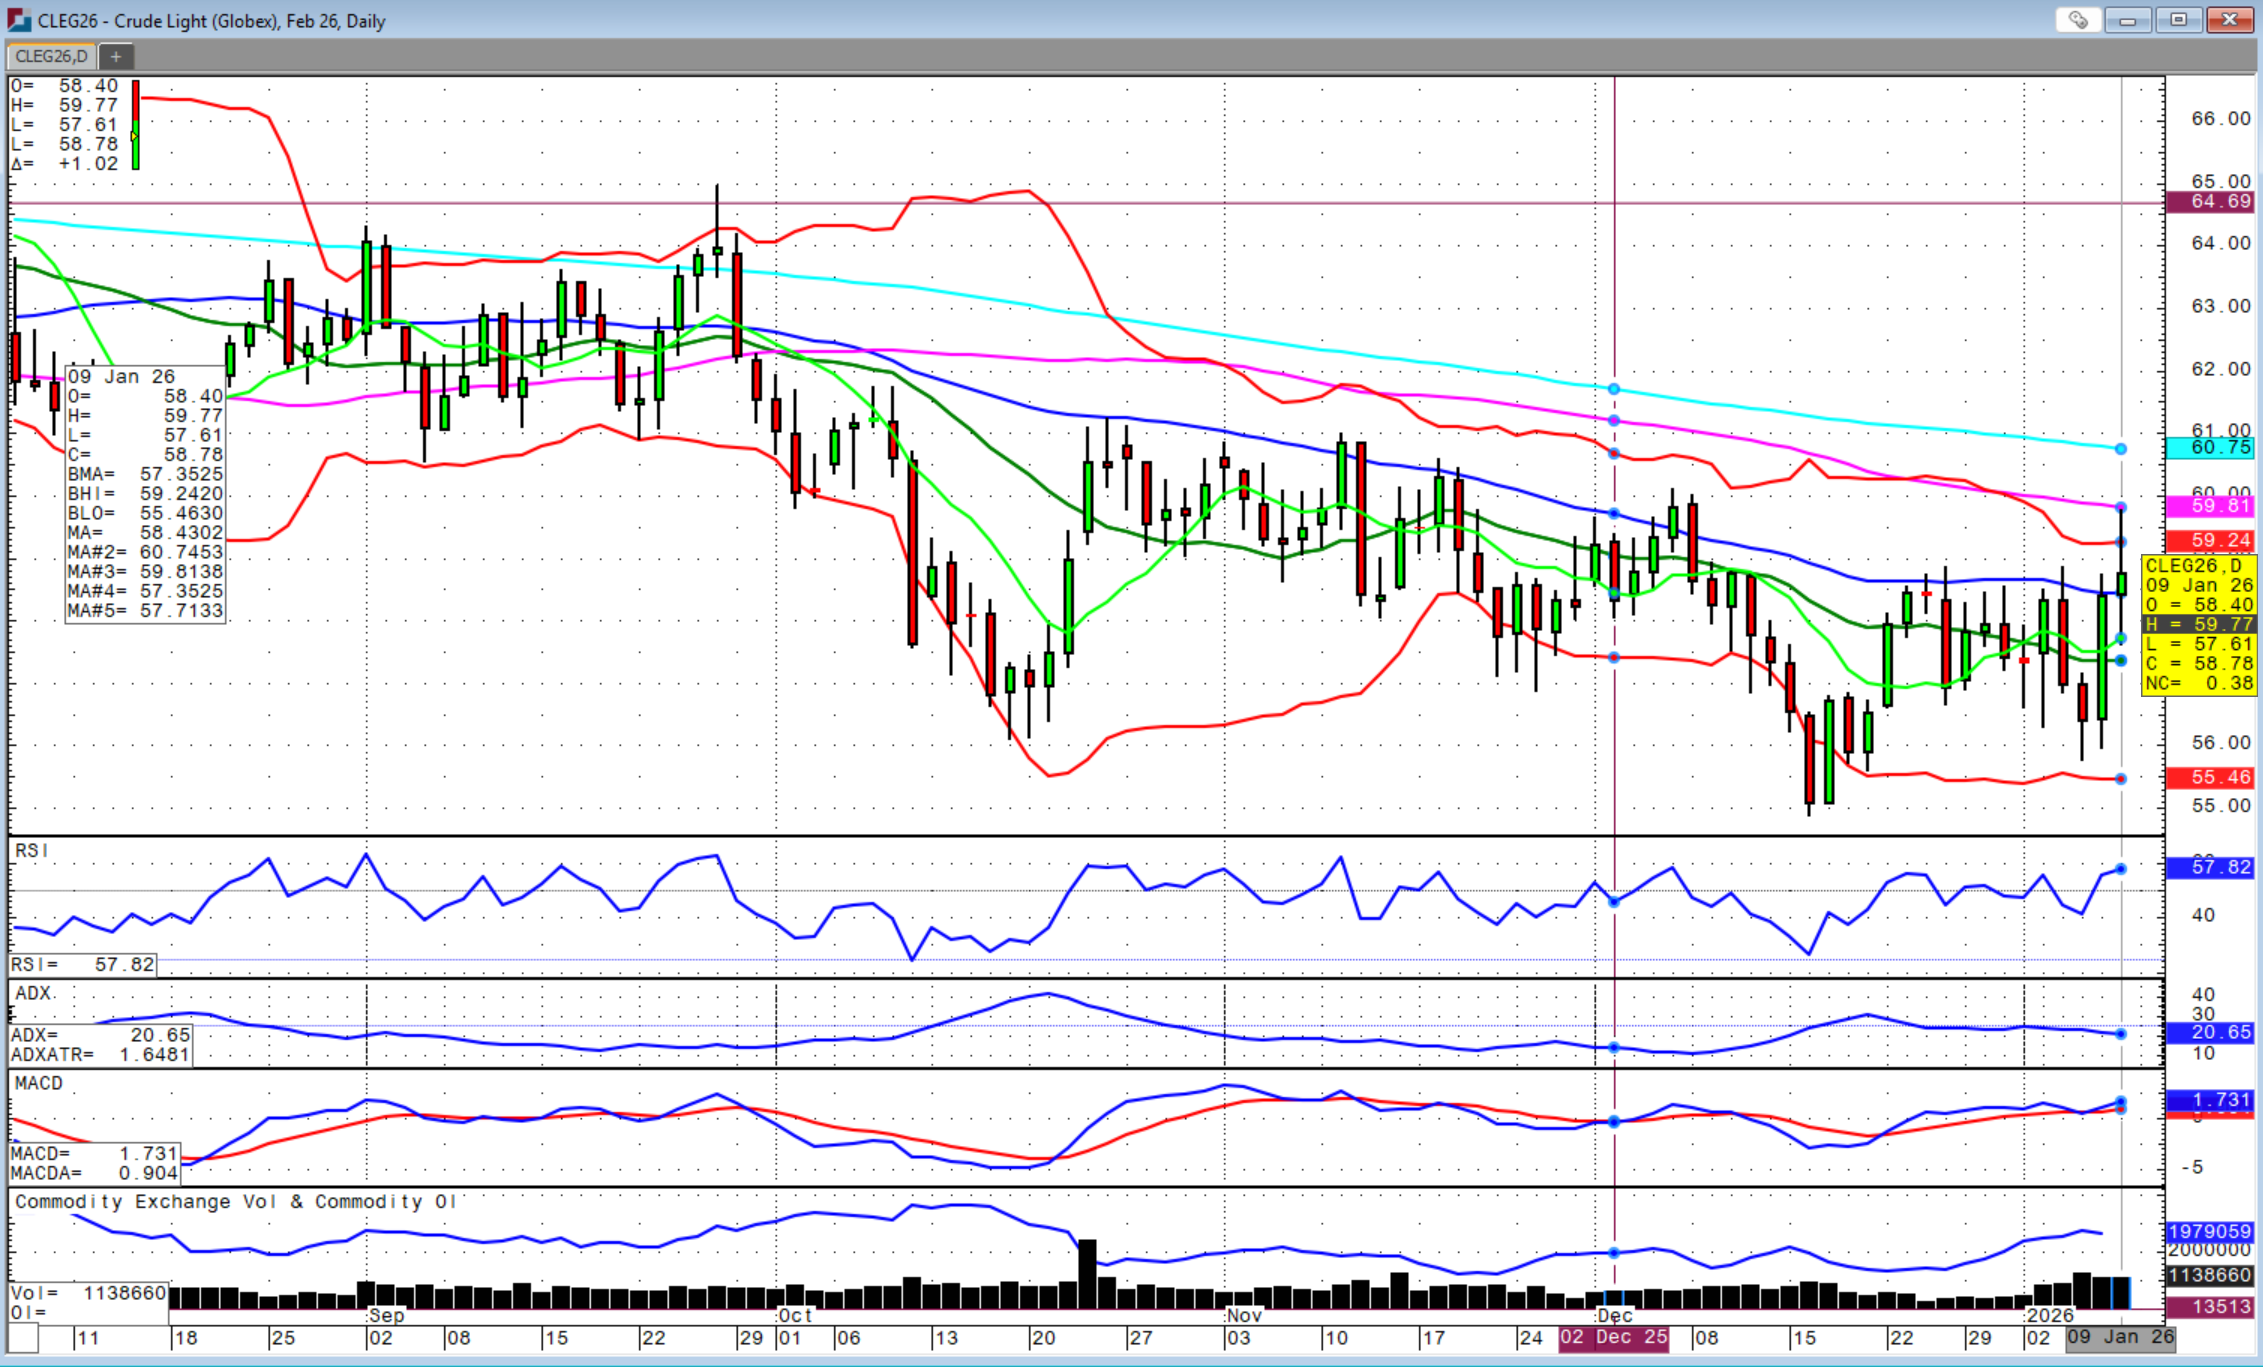This screenshot has width=2263, height=1367.
Task: Click the magenta 59.81 price tag
Action: pyautogui.click(x=2212, y=506)
